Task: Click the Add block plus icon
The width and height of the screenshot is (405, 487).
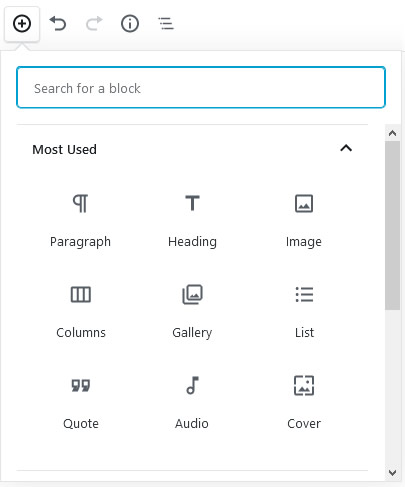Action: coord(22,24)
